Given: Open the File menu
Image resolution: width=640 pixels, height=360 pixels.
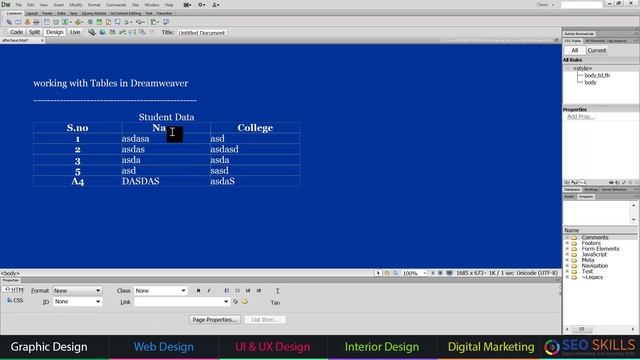Looking at the screenshot, I should tap(19, 5).
